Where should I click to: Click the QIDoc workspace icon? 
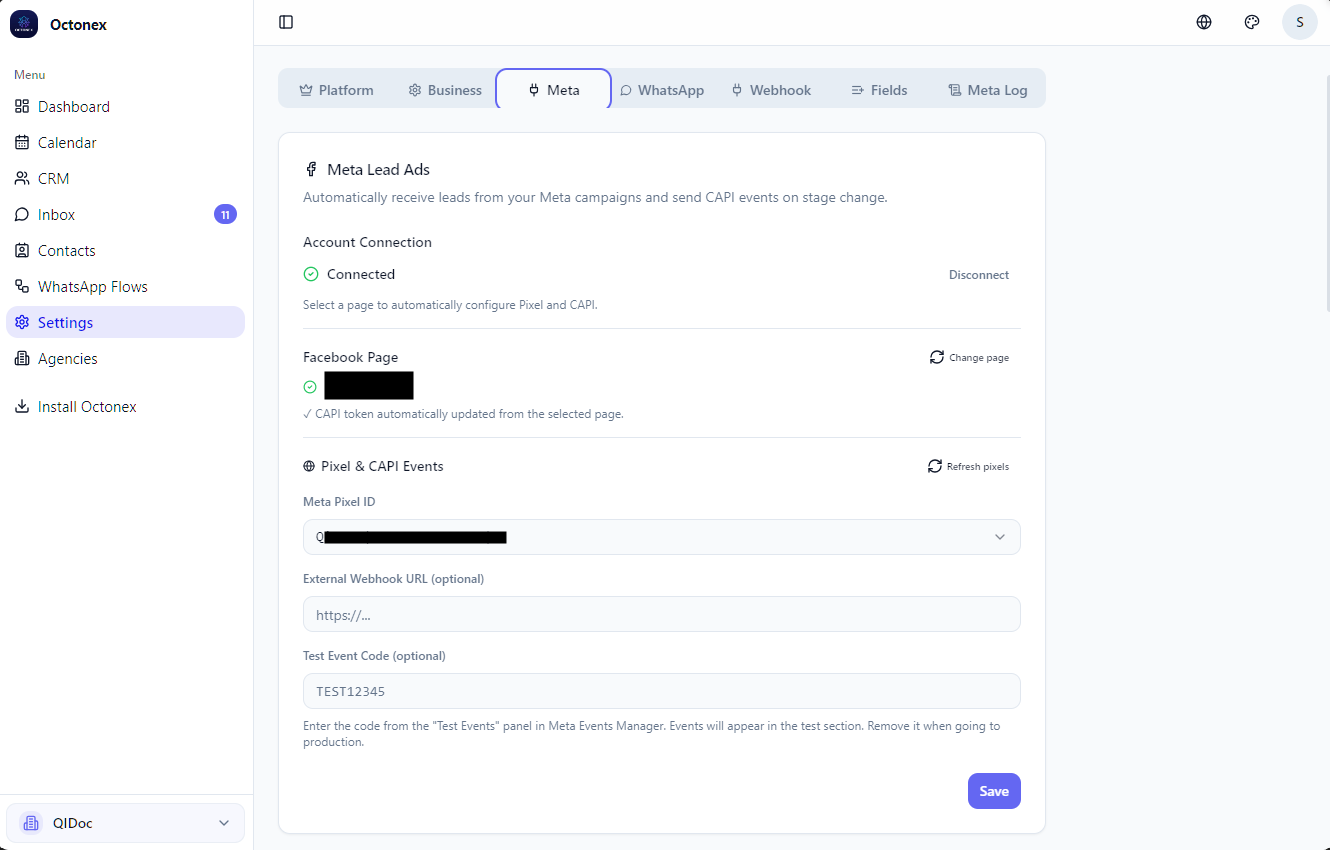(x=31, y=823)
